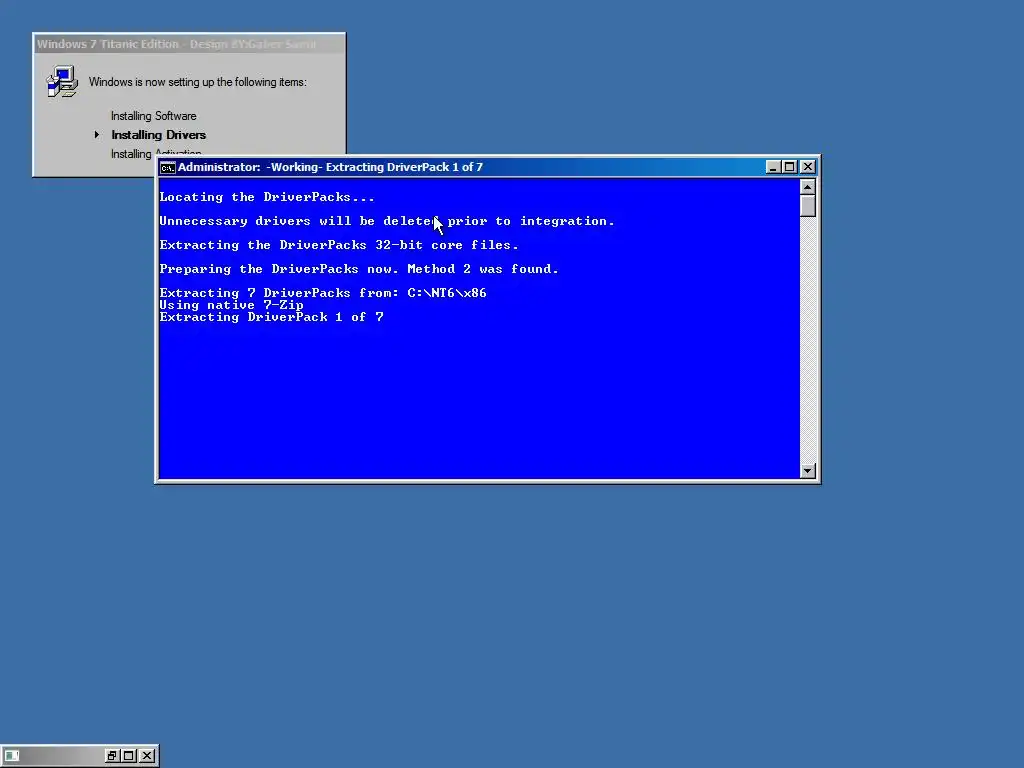Click the Windows 7 Titanic Edition title bar

(x=189, y=44)
